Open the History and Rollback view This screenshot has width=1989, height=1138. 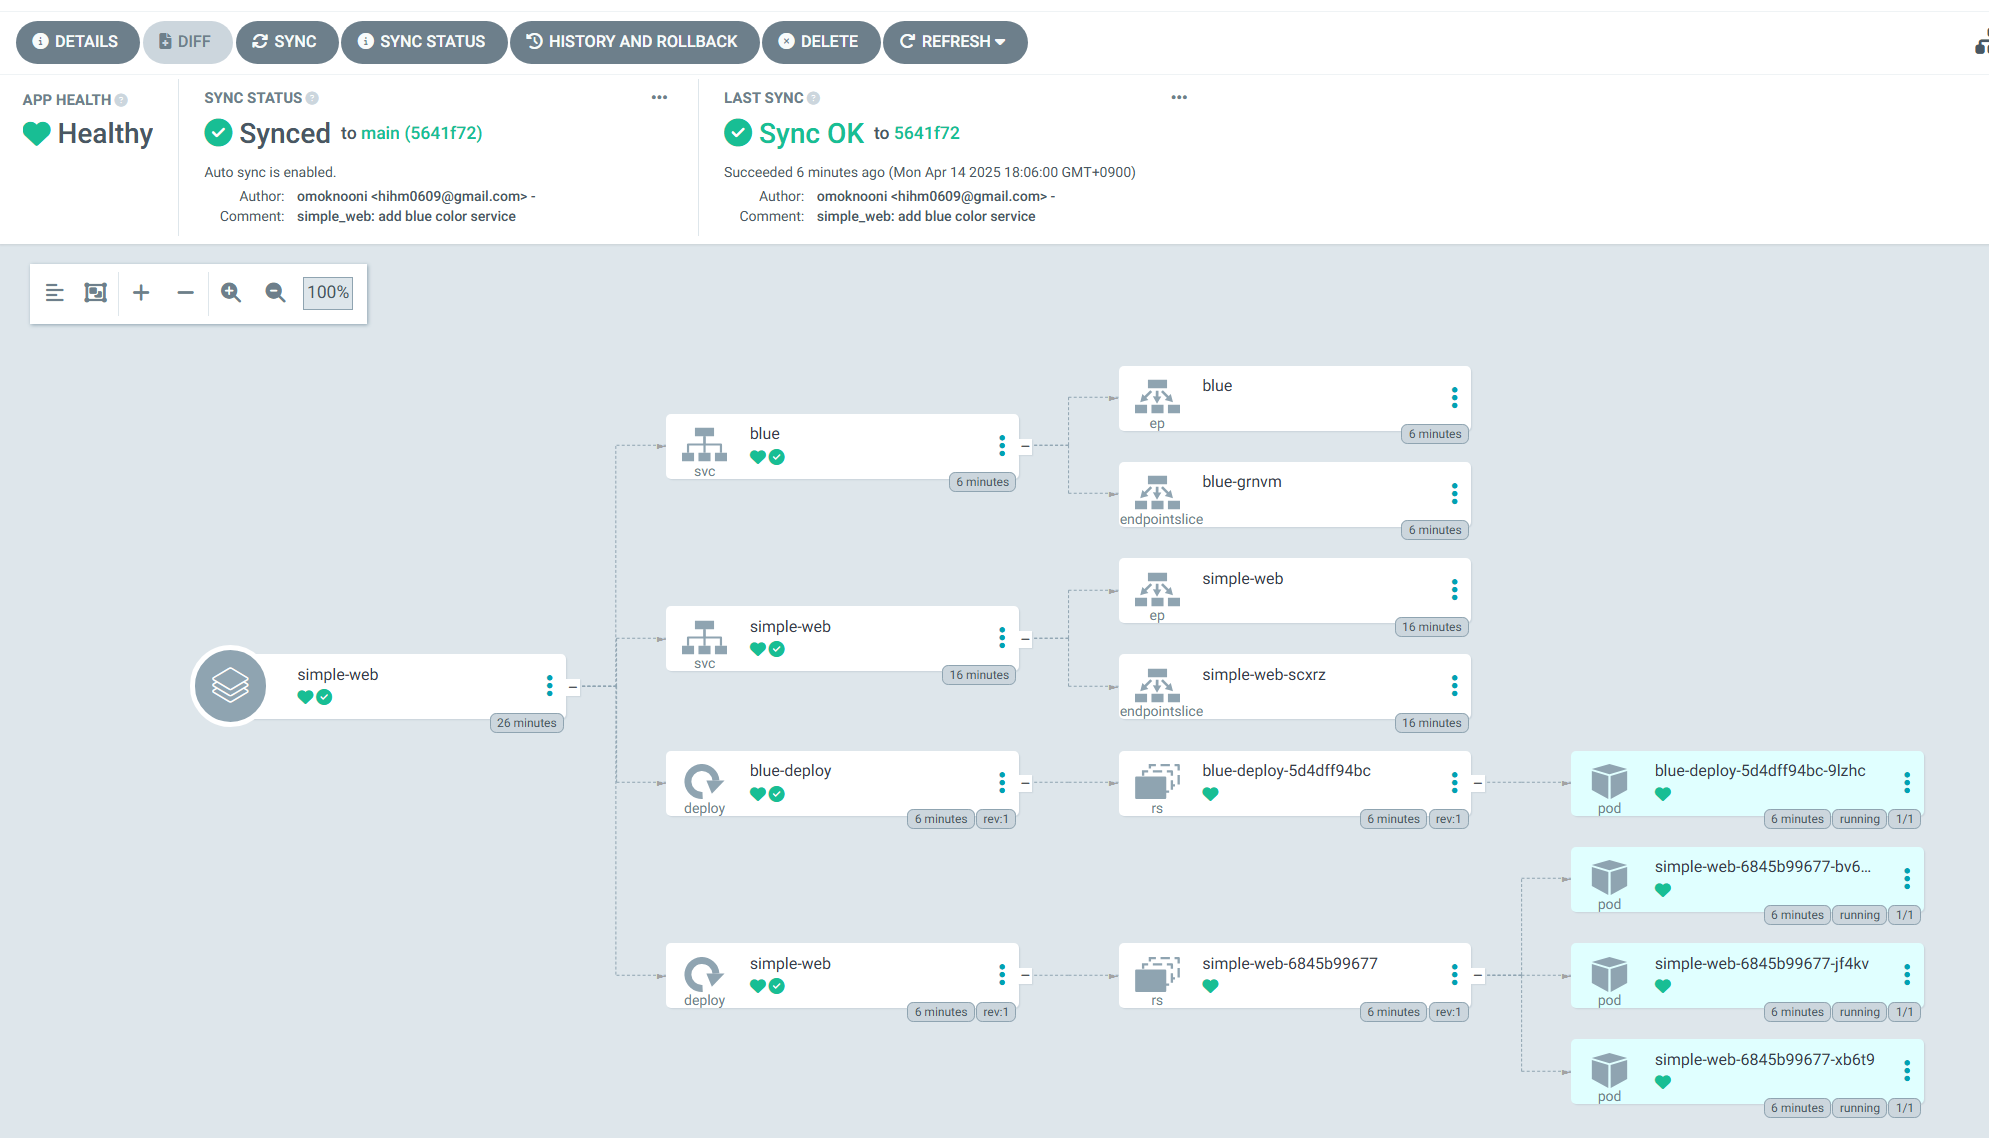634,42
